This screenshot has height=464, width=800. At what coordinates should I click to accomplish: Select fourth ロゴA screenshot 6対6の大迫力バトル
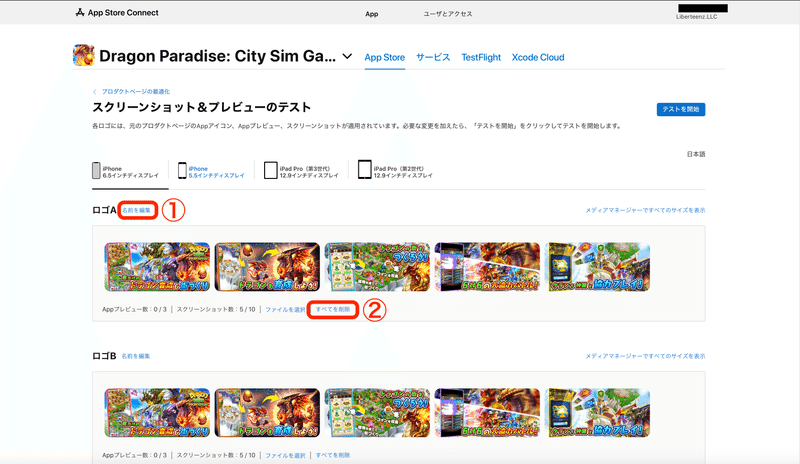tap(487, 267)
